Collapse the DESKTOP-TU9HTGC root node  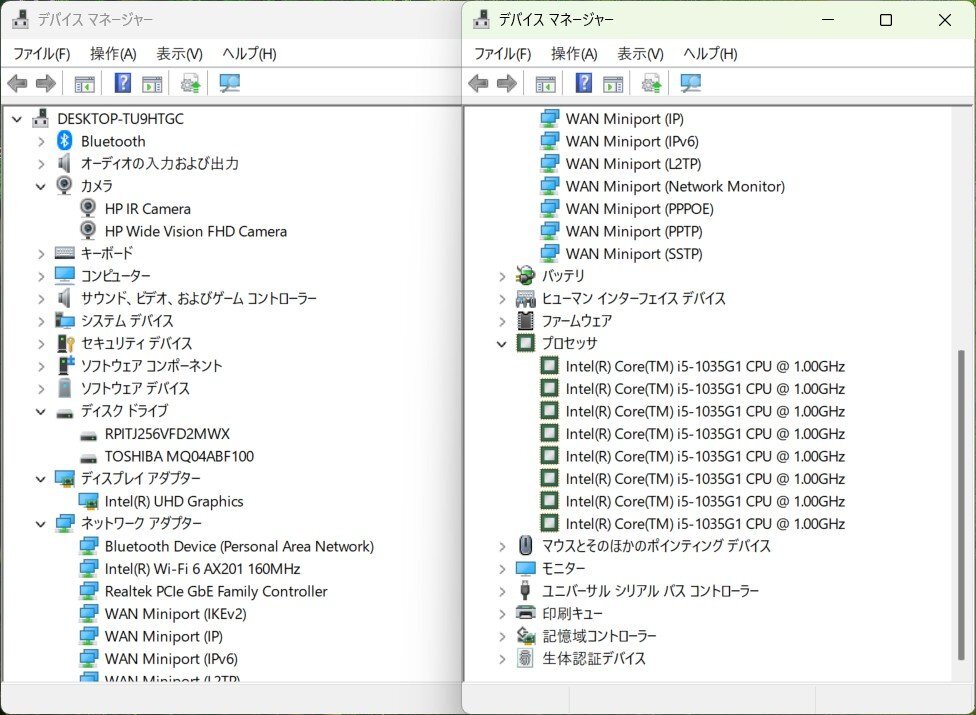coord(17,119)
